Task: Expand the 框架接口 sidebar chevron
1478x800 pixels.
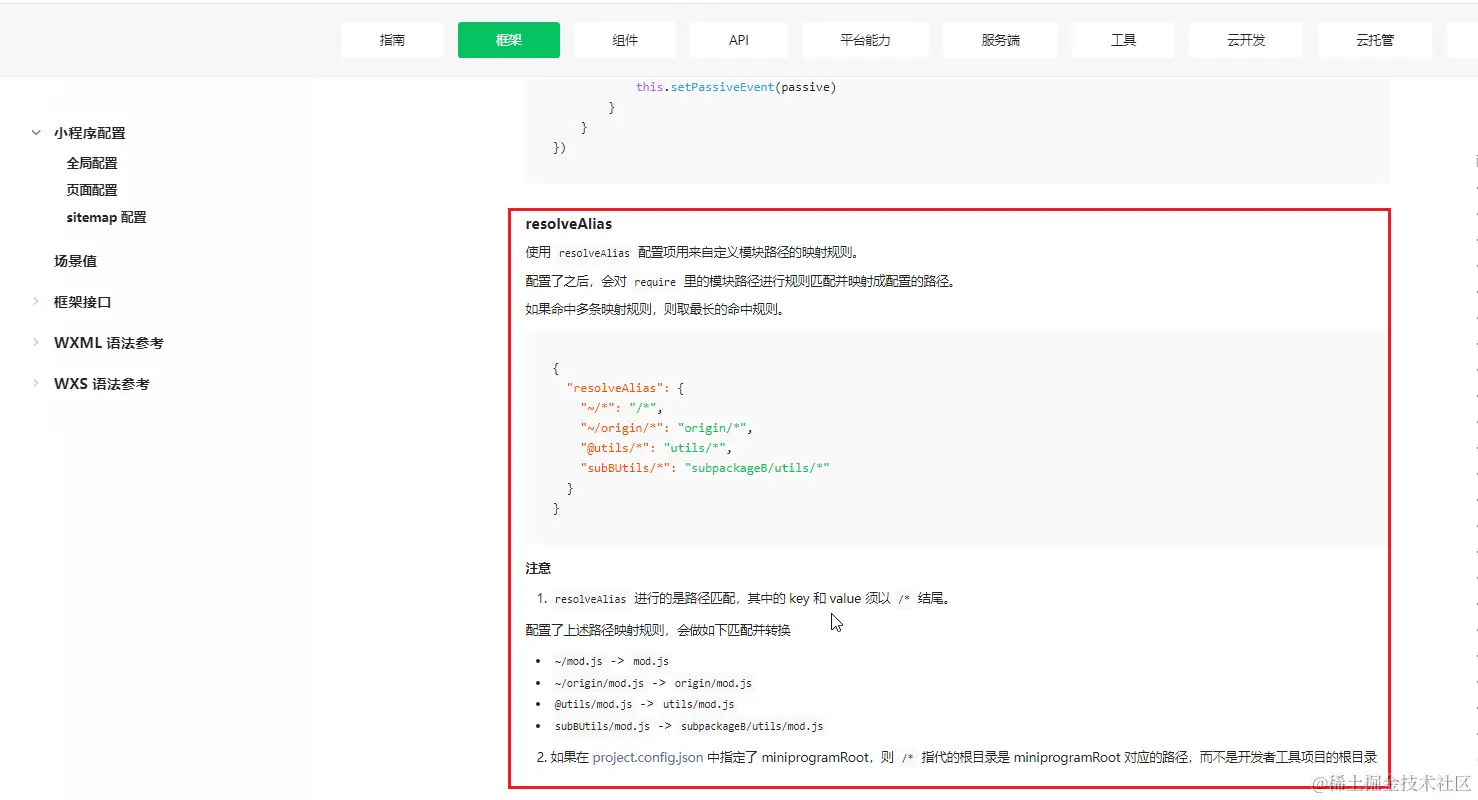Action: 36,301
